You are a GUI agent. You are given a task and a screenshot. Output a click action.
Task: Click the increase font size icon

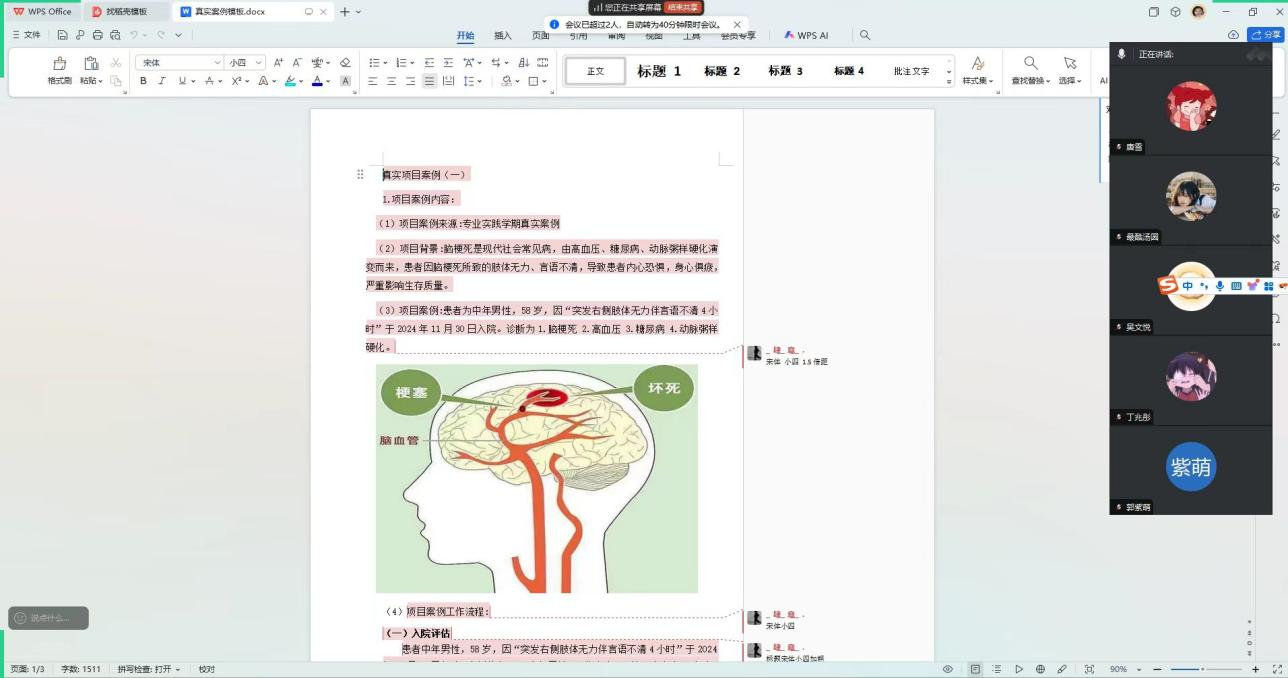point(278,62)
